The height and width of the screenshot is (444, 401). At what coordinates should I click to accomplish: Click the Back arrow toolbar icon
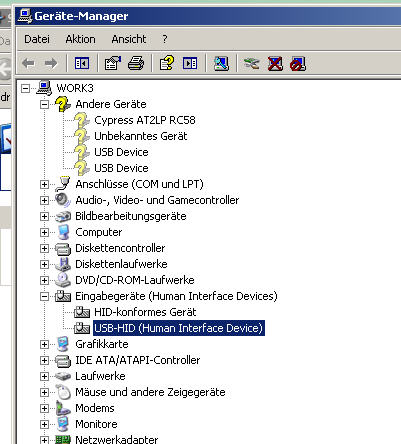click(x=28, y=63)
